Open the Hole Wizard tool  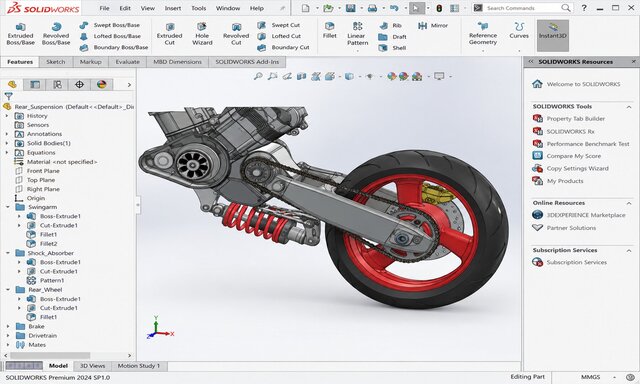pyautogui.click(x=202, y=33)
